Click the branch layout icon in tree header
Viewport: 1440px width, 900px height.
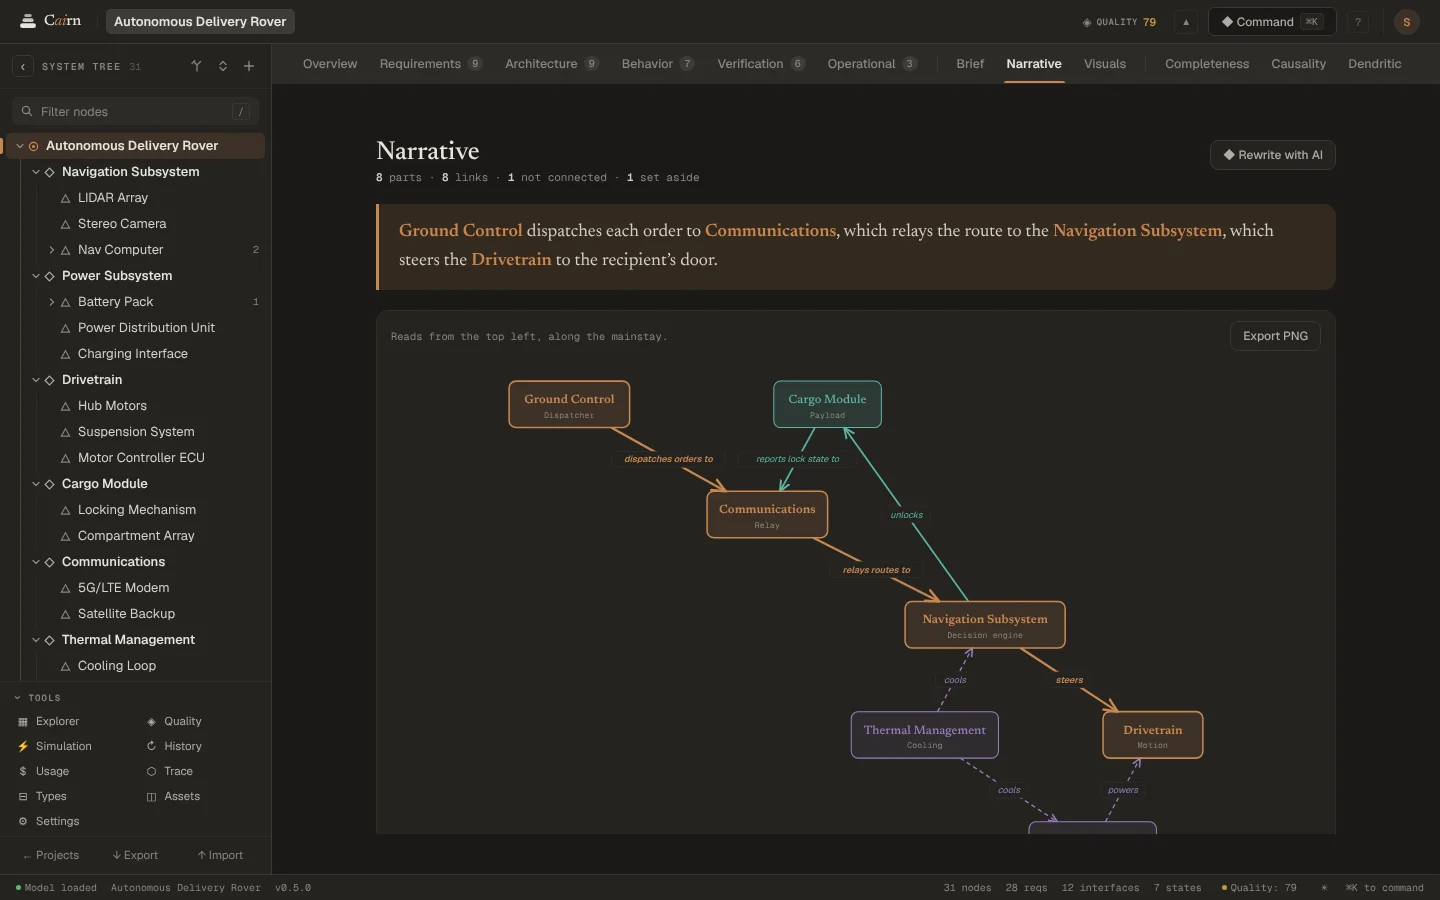196,66
